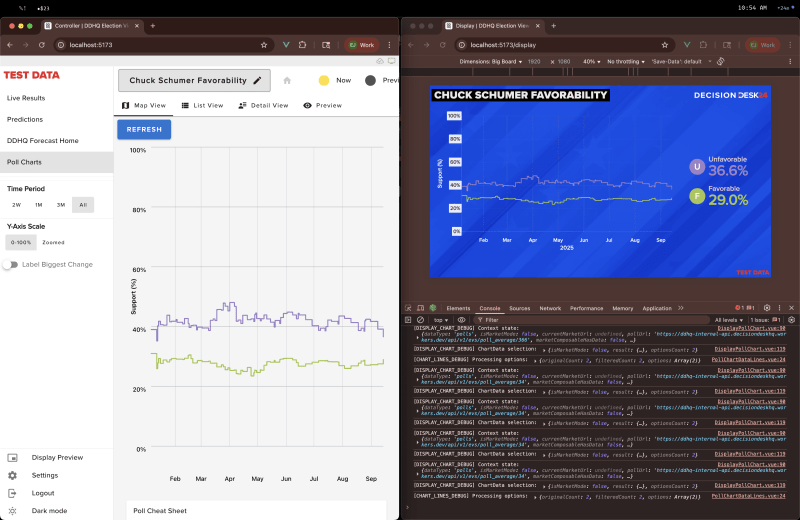Click the rotate device icon in device toolbar
Viewport: 800px width, 520px height.
[x=720, y=61]
